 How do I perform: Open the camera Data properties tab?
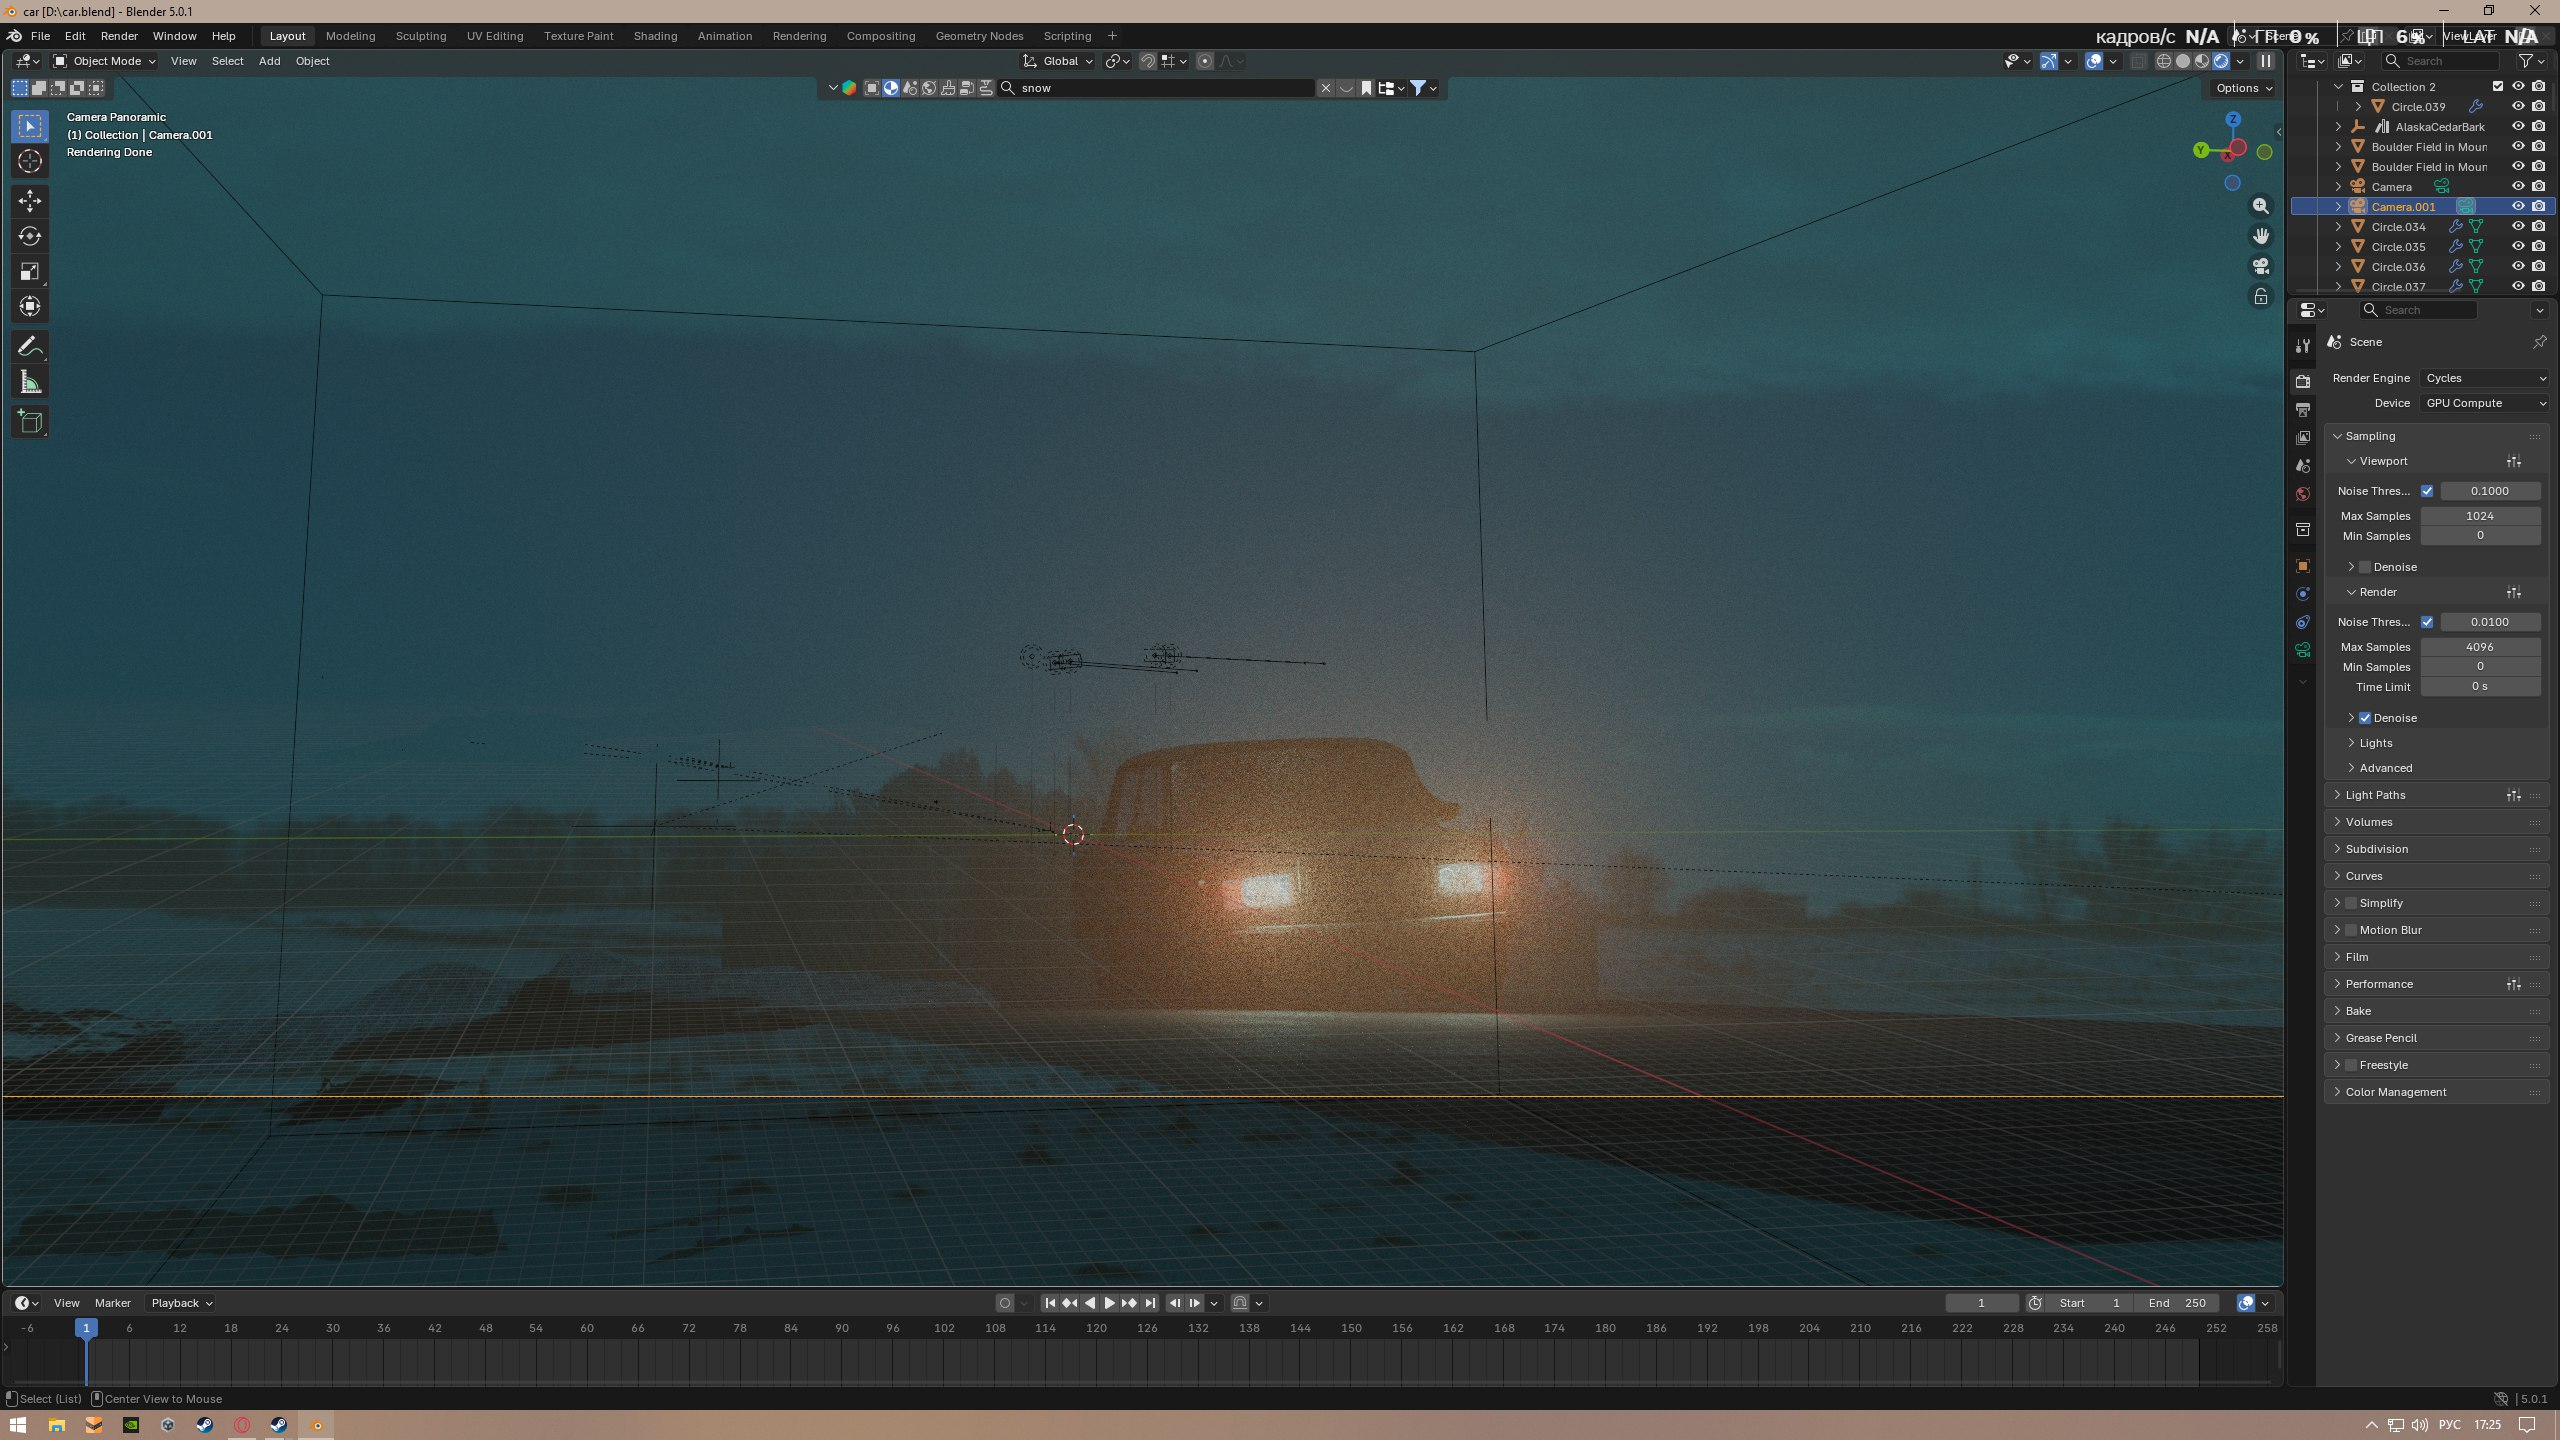[x=2303, y=650]
